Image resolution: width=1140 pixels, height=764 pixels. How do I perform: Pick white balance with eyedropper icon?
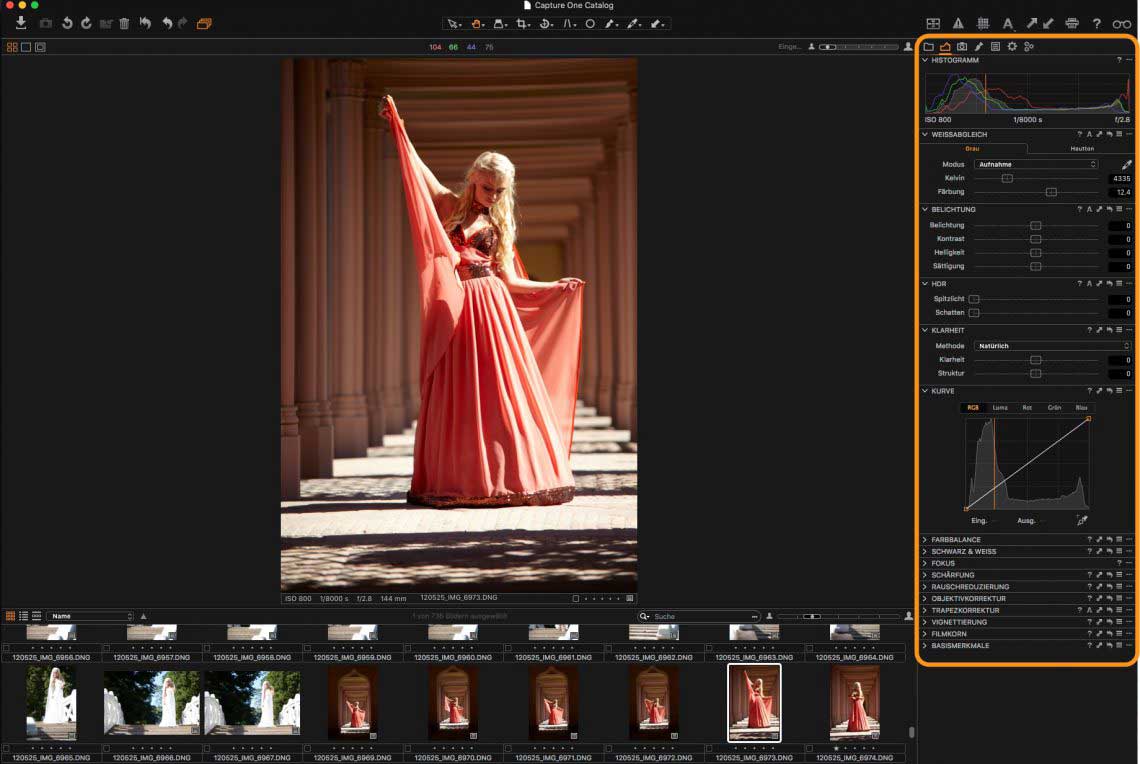(x=1126, y=164)
